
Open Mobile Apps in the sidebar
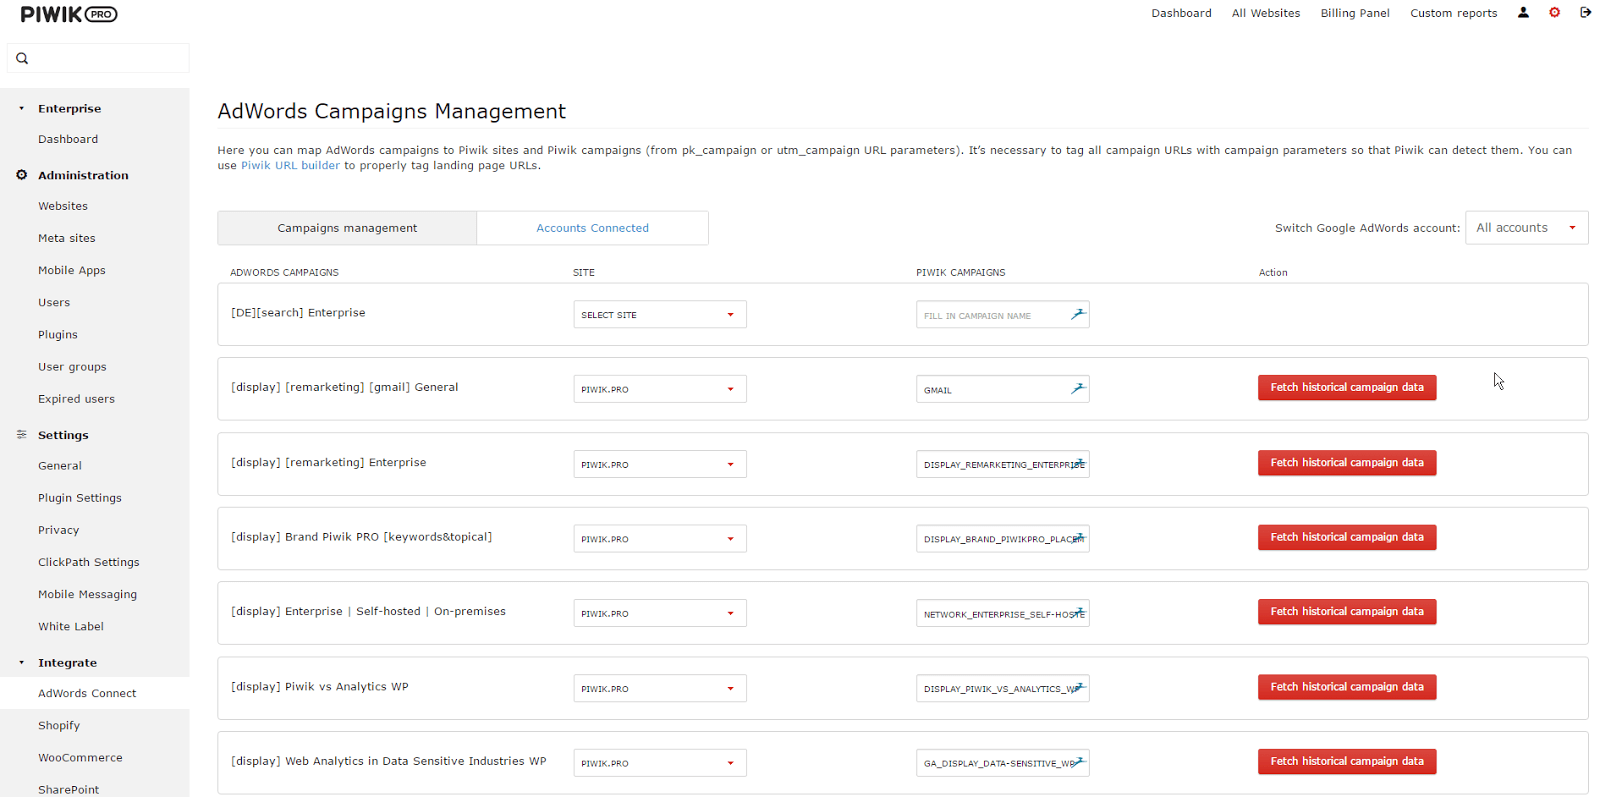72,270
